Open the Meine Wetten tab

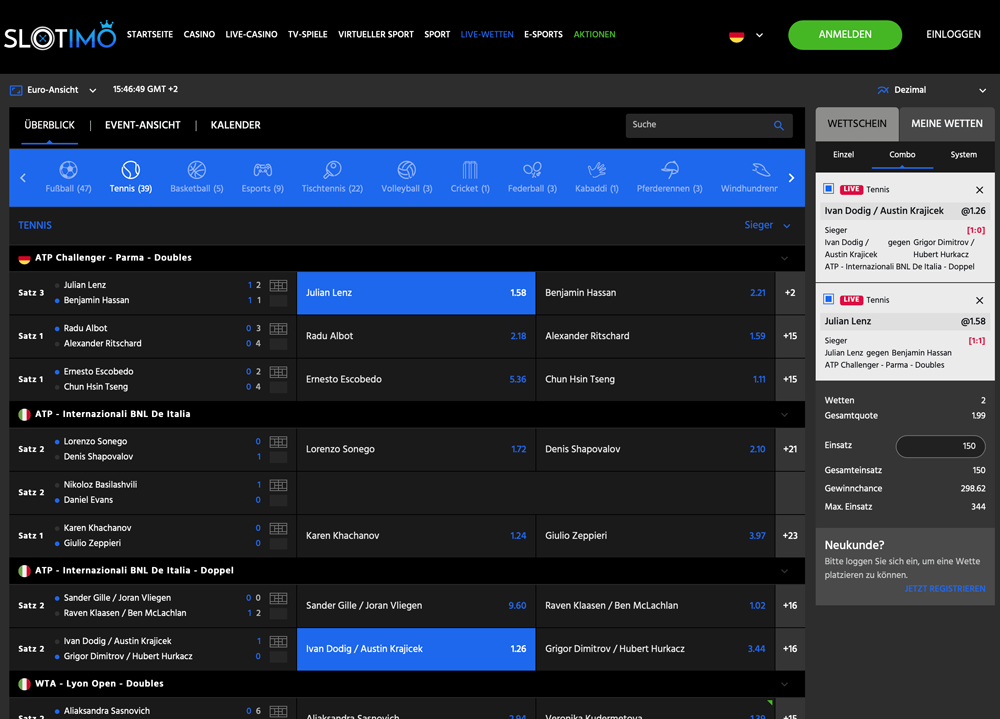click(x=947, y=124)
